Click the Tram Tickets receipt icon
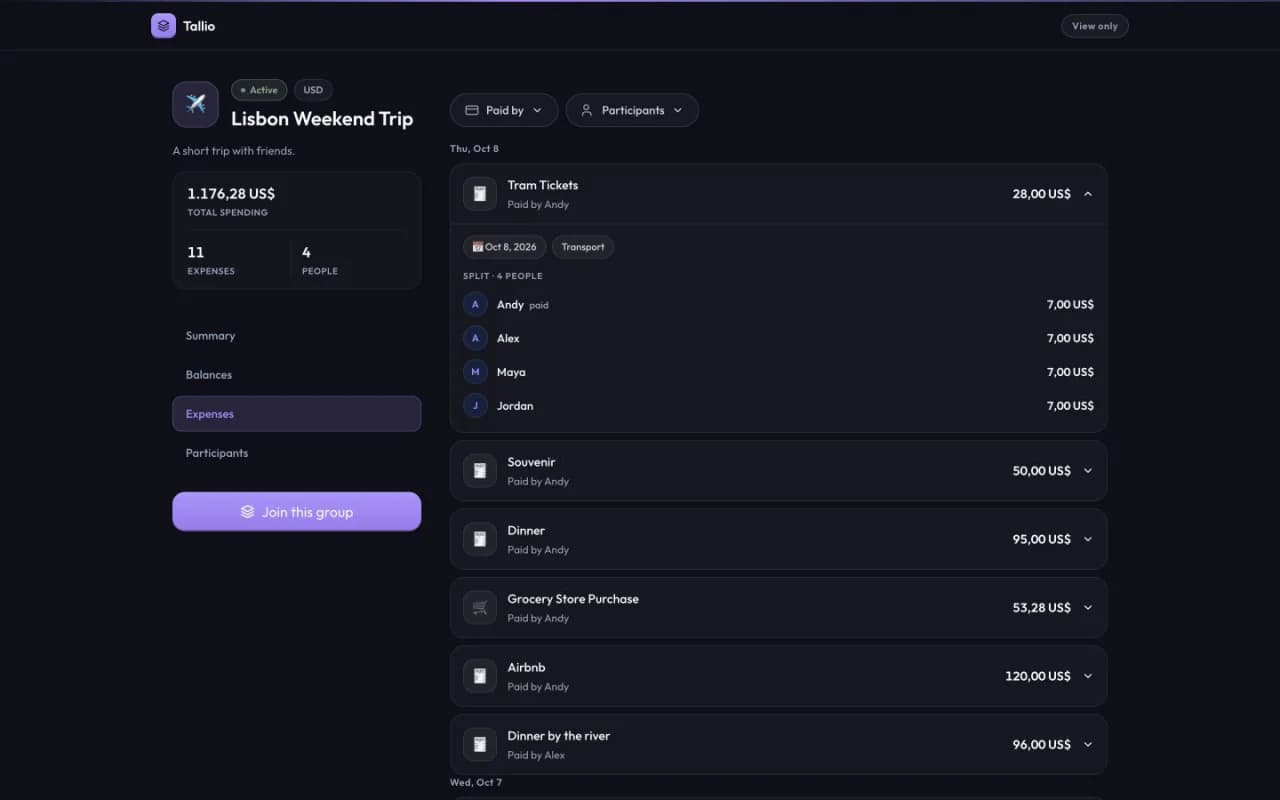1280x800 pixels. coord(480,194)
